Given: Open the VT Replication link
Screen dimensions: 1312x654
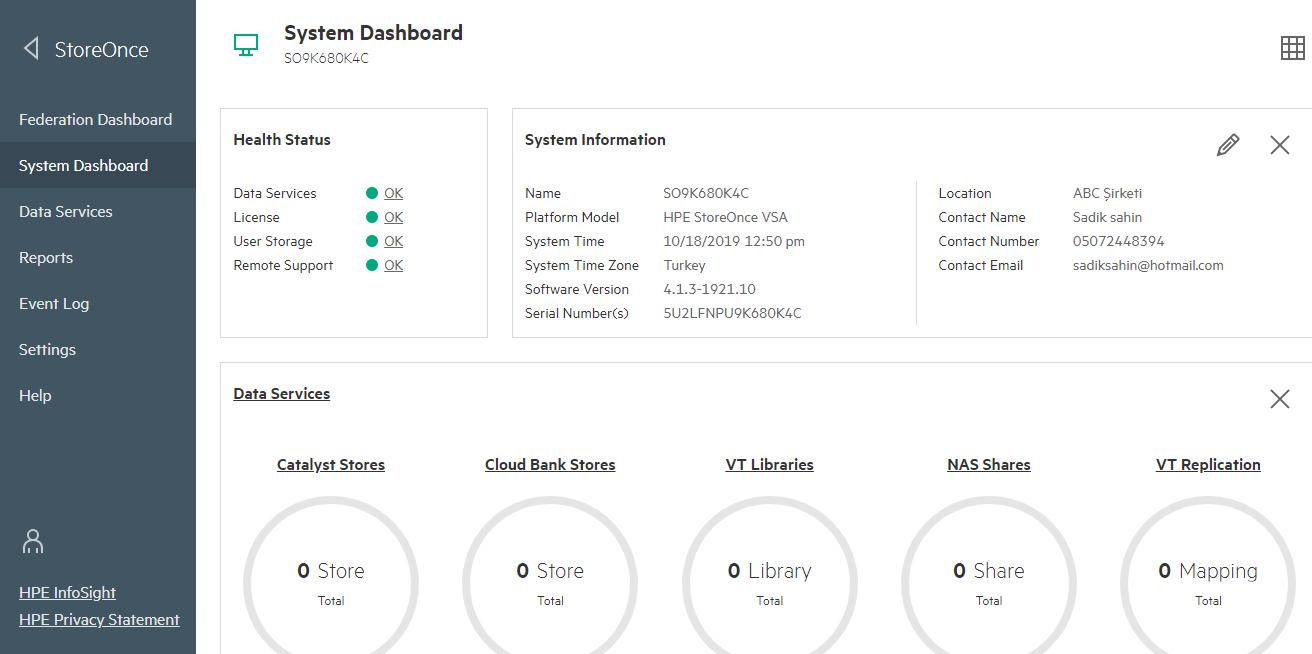Looking at the screenshot, I should point(1208,465).
